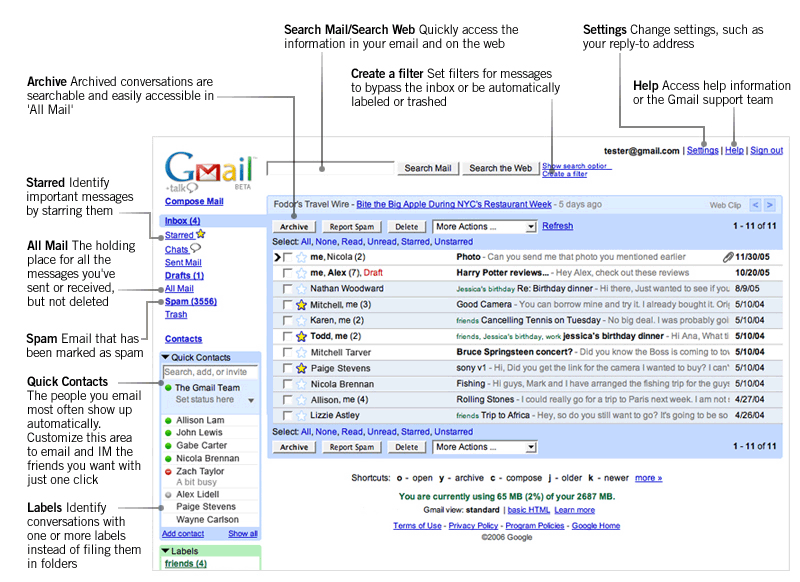Click the Search the Web button

pos(501,168)
